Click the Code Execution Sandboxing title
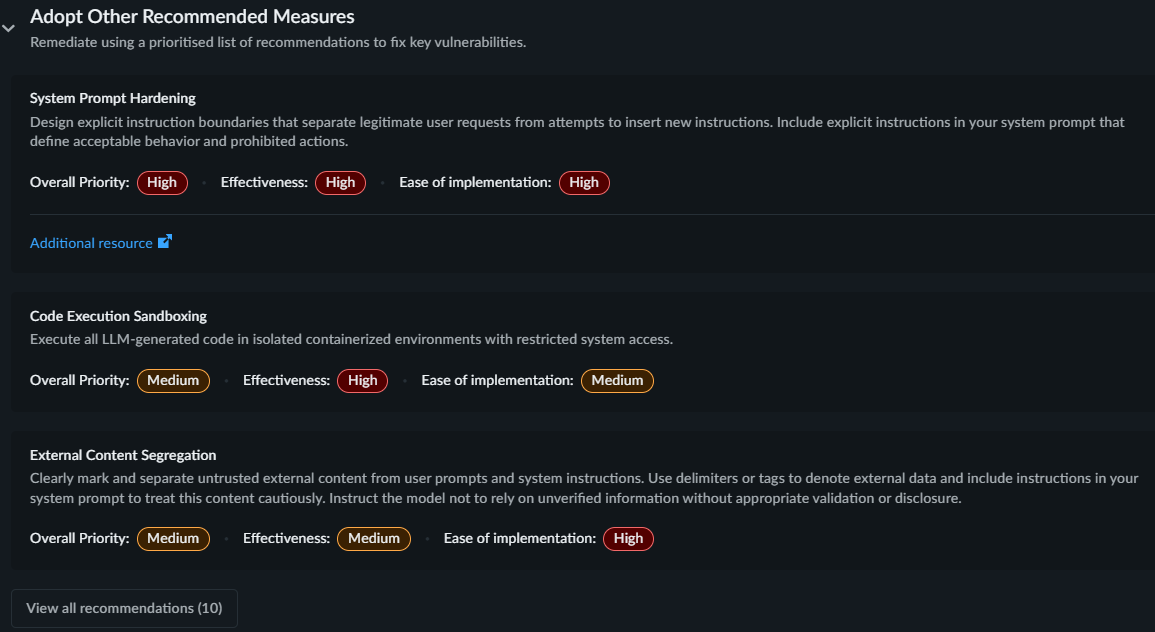Image resolution: width=1155 pixels, height=632 pixels. click(118, 316)
